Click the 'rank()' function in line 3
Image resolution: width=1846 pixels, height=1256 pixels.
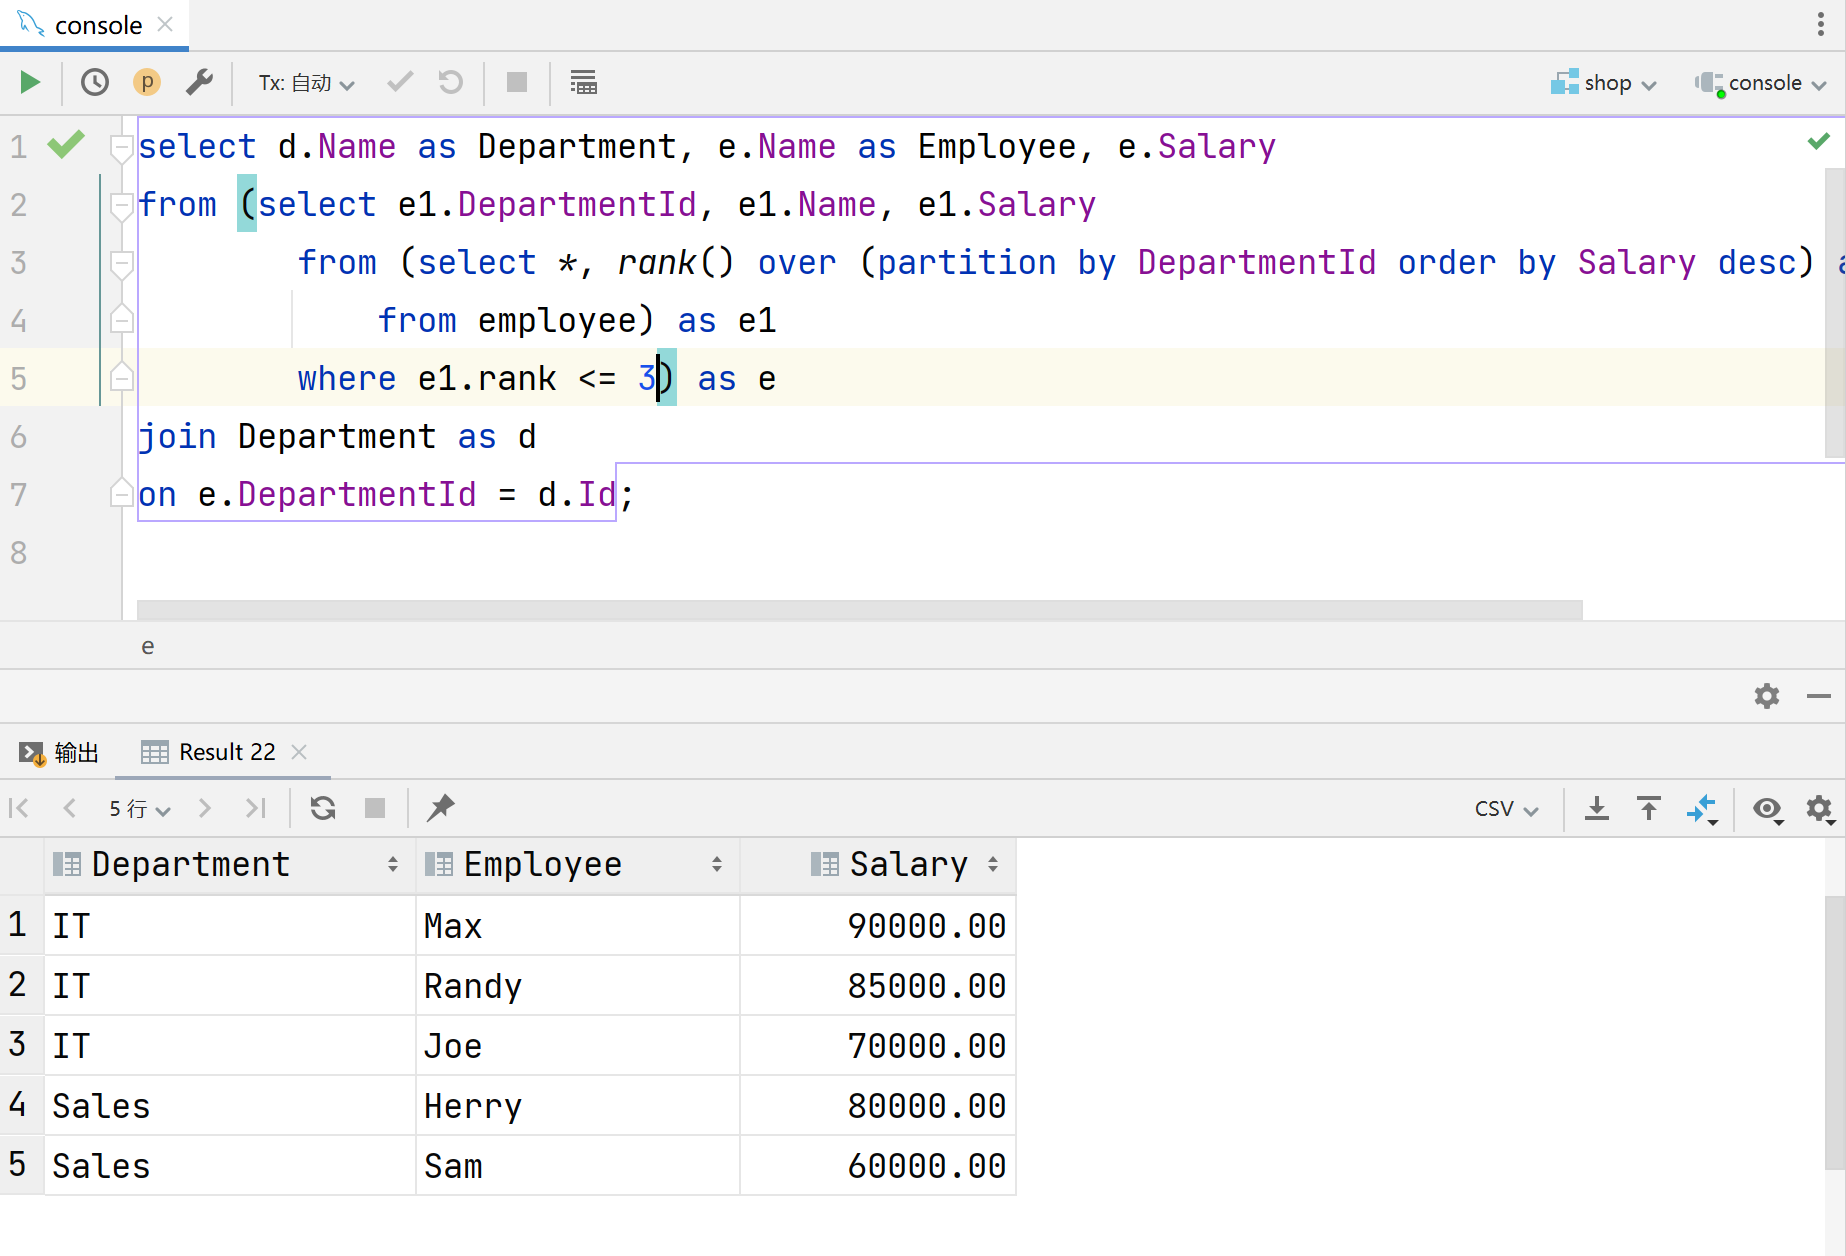coord(675,262)
